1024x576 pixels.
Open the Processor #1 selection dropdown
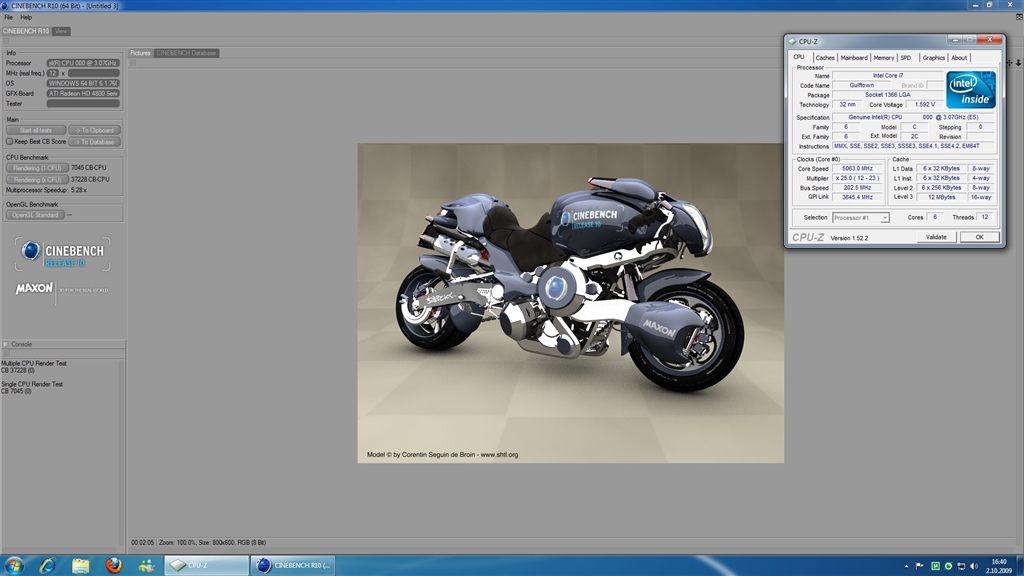pos(860,217)
